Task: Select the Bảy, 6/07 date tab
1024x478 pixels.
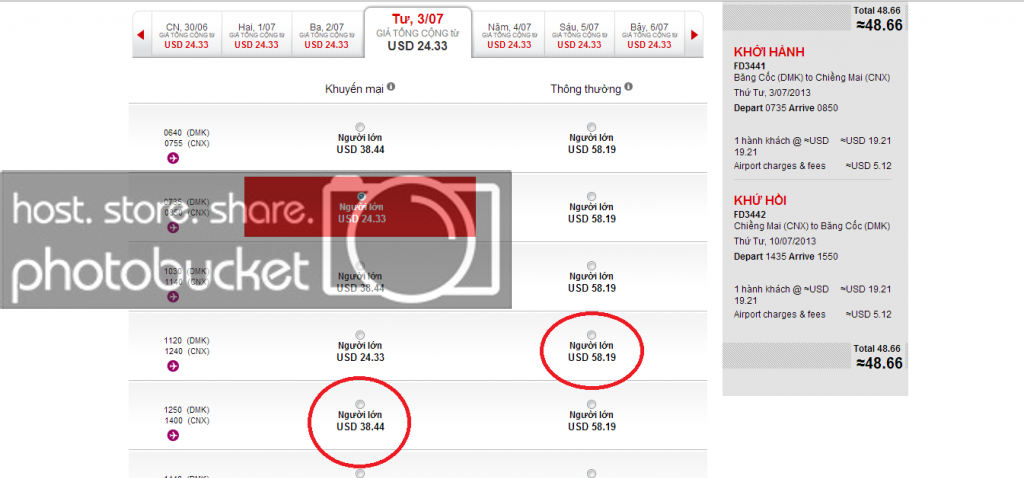Action: pyautogui.click(x=648, y=35)
